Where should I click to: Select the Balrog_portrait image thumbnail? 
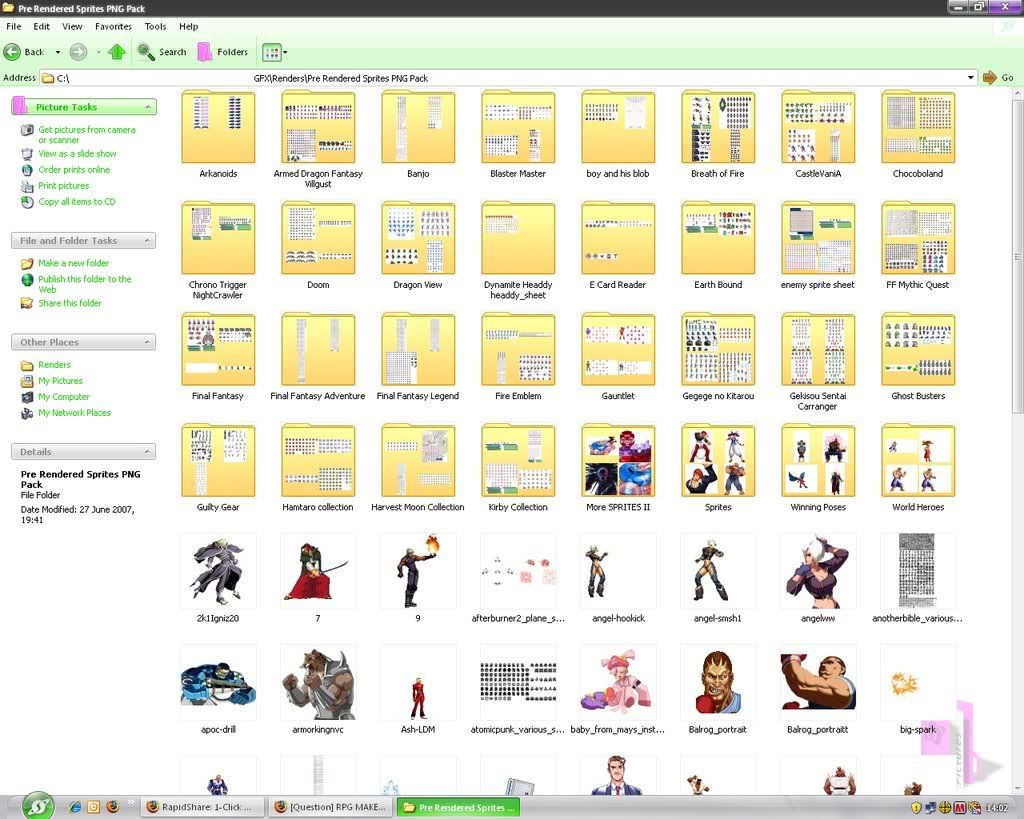pos(718,682)
